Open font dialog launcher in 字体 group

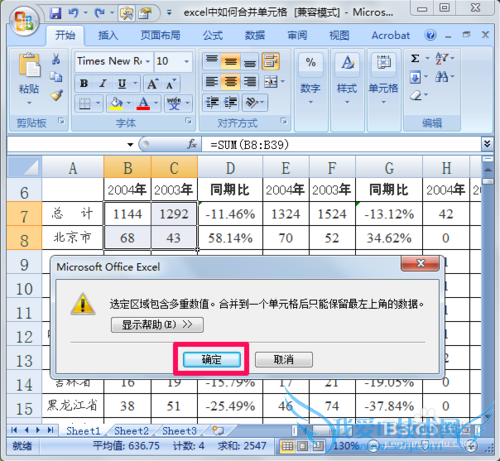(189, 121)
